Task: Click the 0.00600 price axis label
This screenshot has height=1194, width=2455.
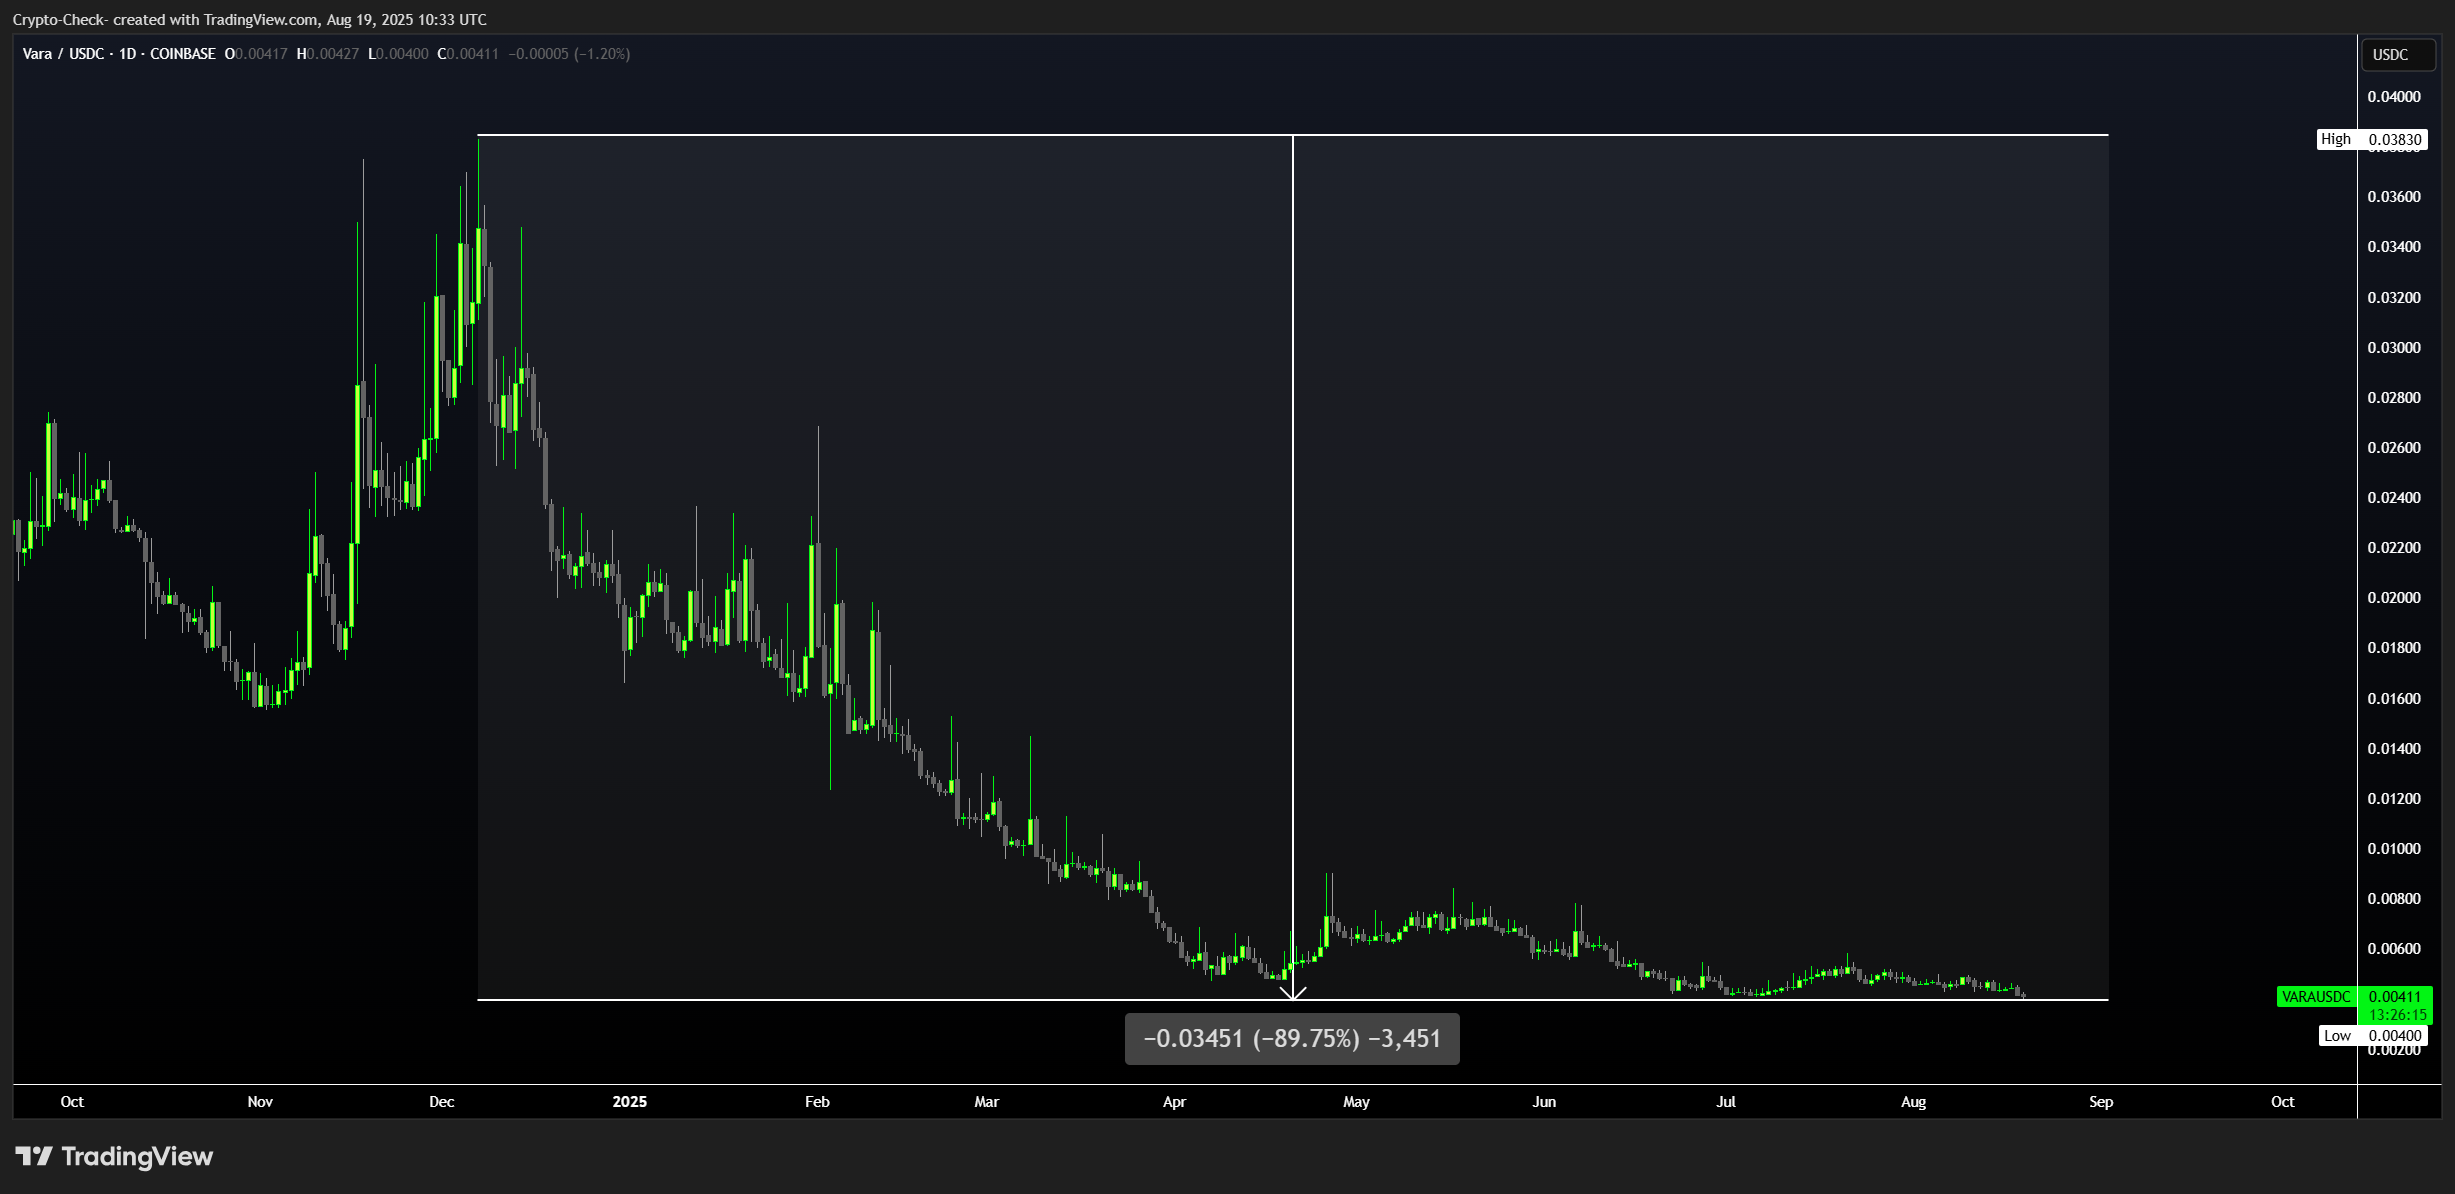Action: 2394,949
